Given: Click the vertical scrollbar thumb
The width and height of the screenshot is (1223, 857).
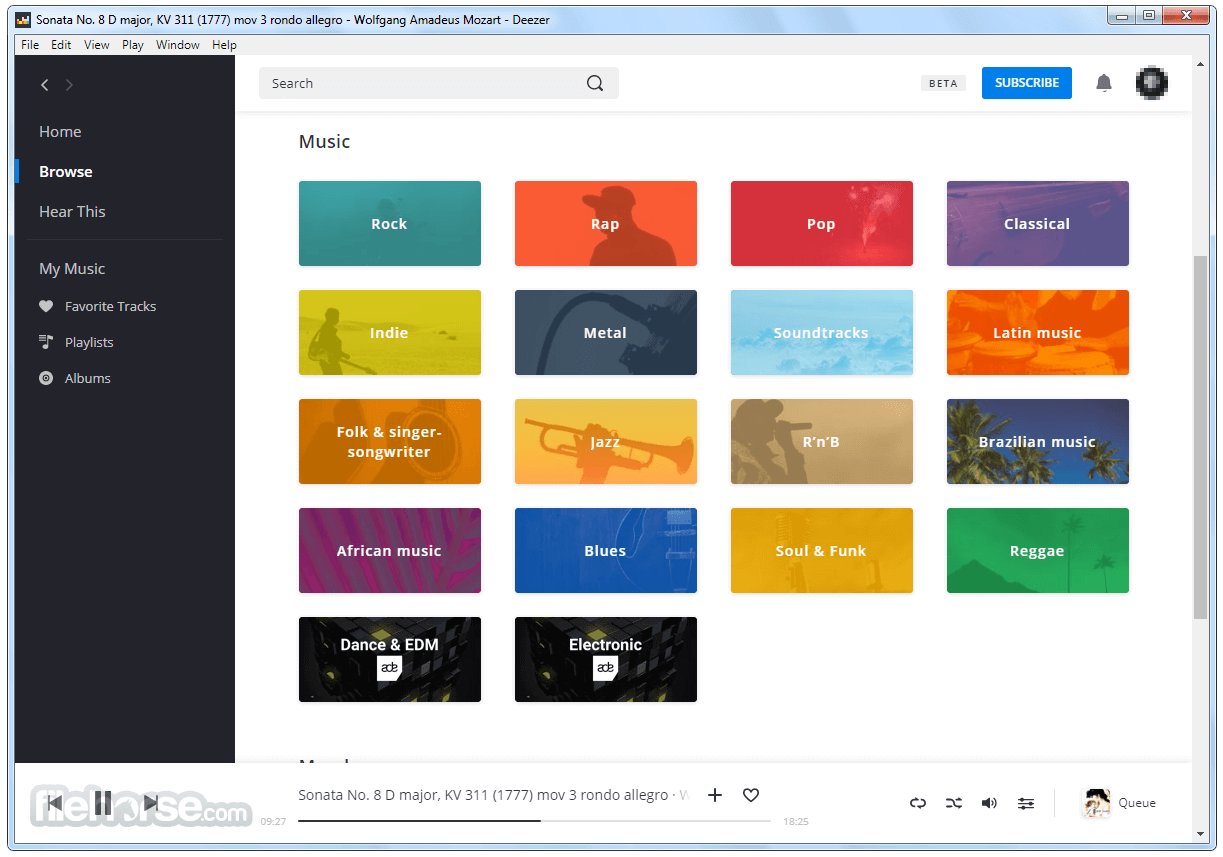Looking at the screenshot, I should point(1200,437).
